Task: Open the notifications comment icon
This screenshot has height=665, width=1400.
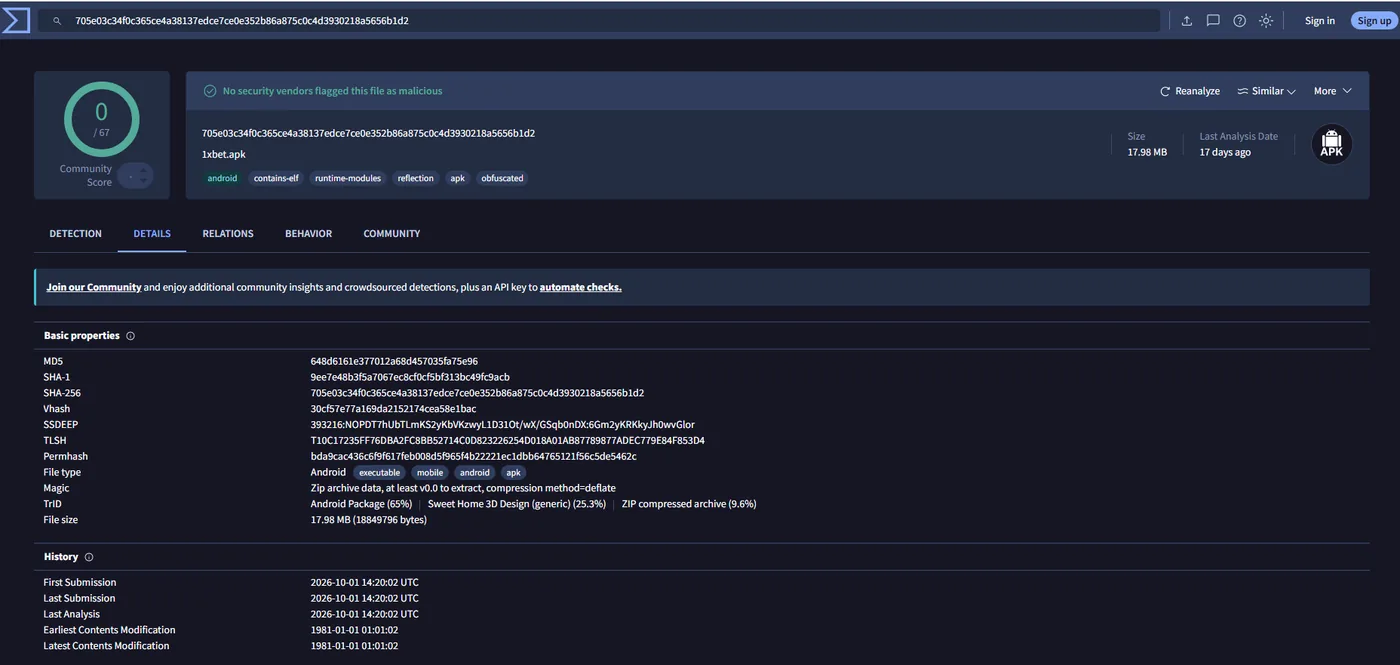Action: (1213, 21)
